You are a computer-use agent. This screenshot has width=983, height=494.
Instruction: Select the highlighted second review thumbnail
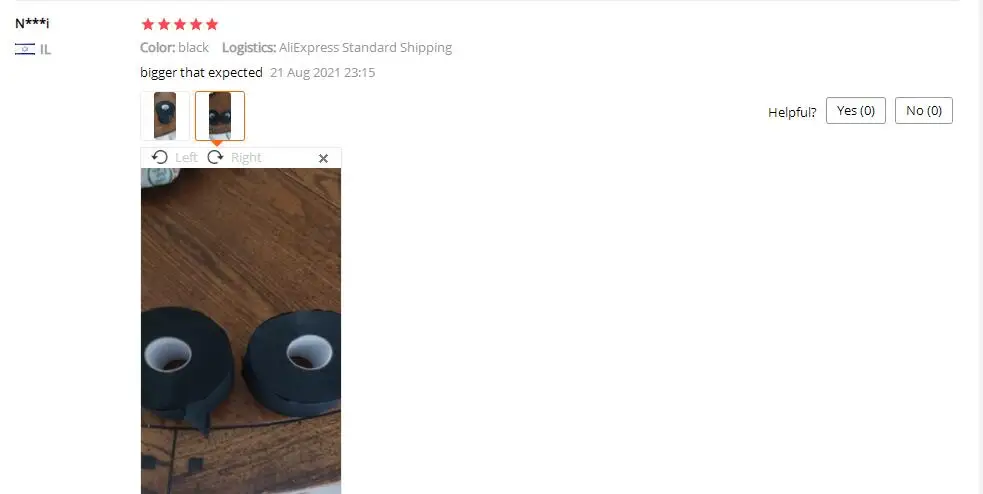220,116
